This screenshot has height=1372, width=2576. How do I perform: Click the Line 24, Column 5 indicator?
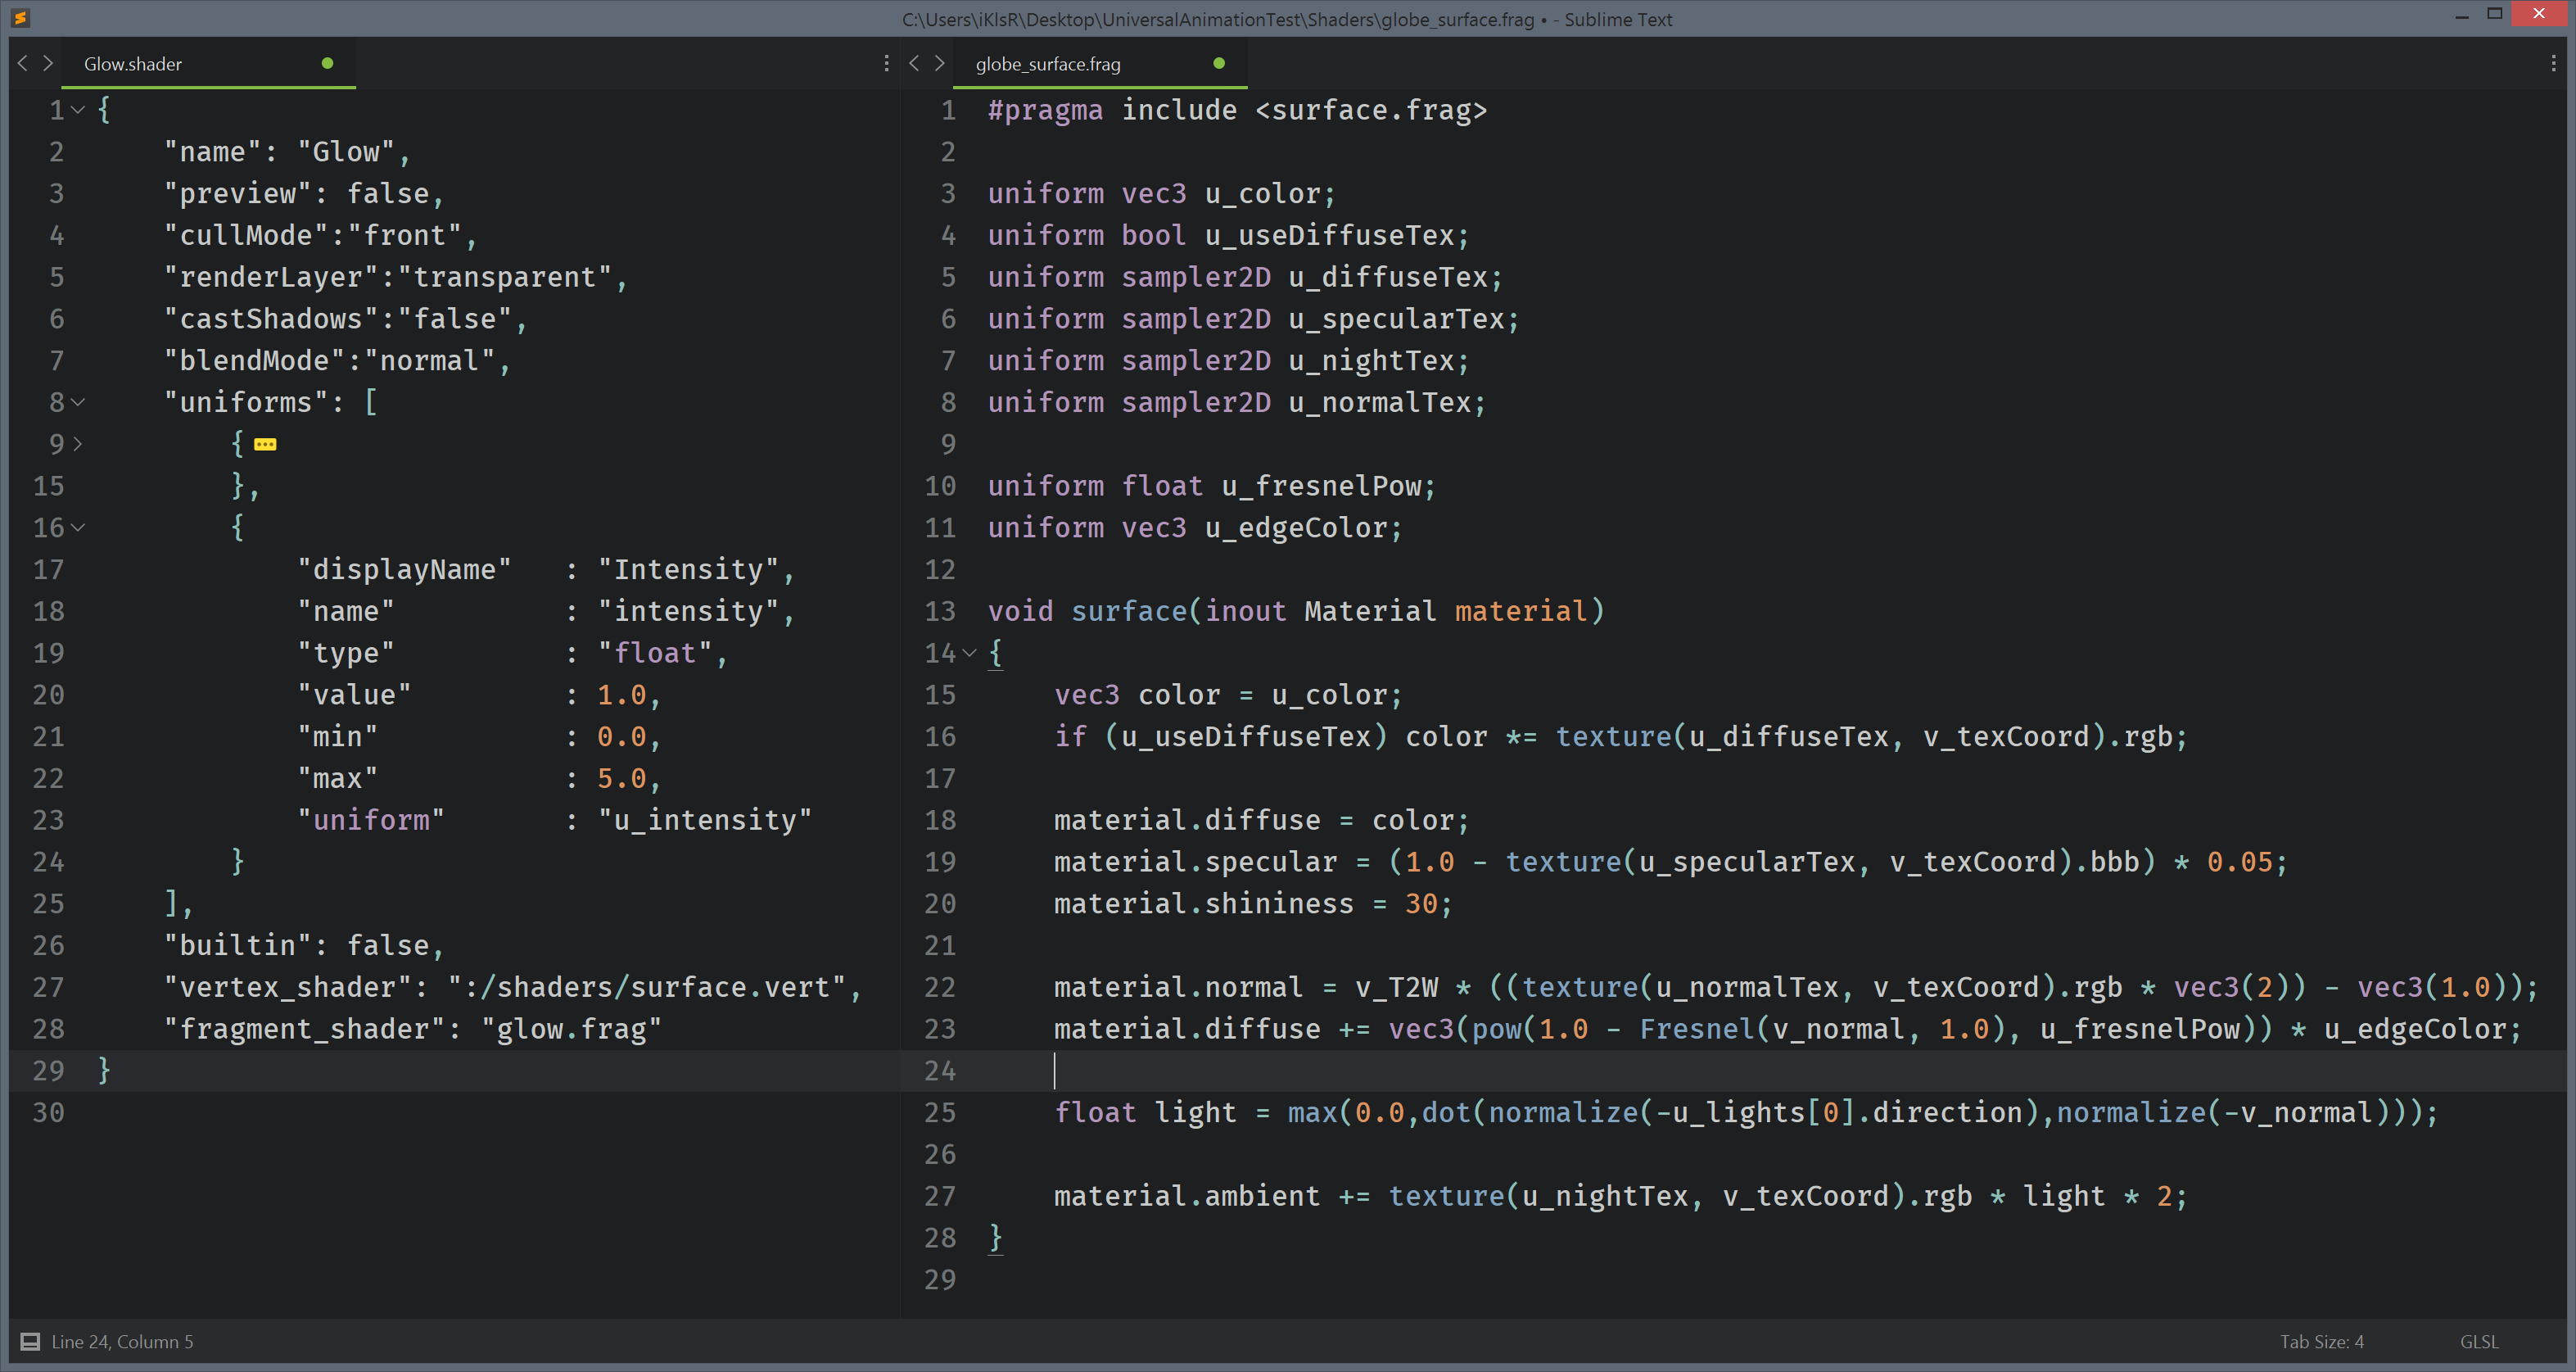[x=122, y=1342]
